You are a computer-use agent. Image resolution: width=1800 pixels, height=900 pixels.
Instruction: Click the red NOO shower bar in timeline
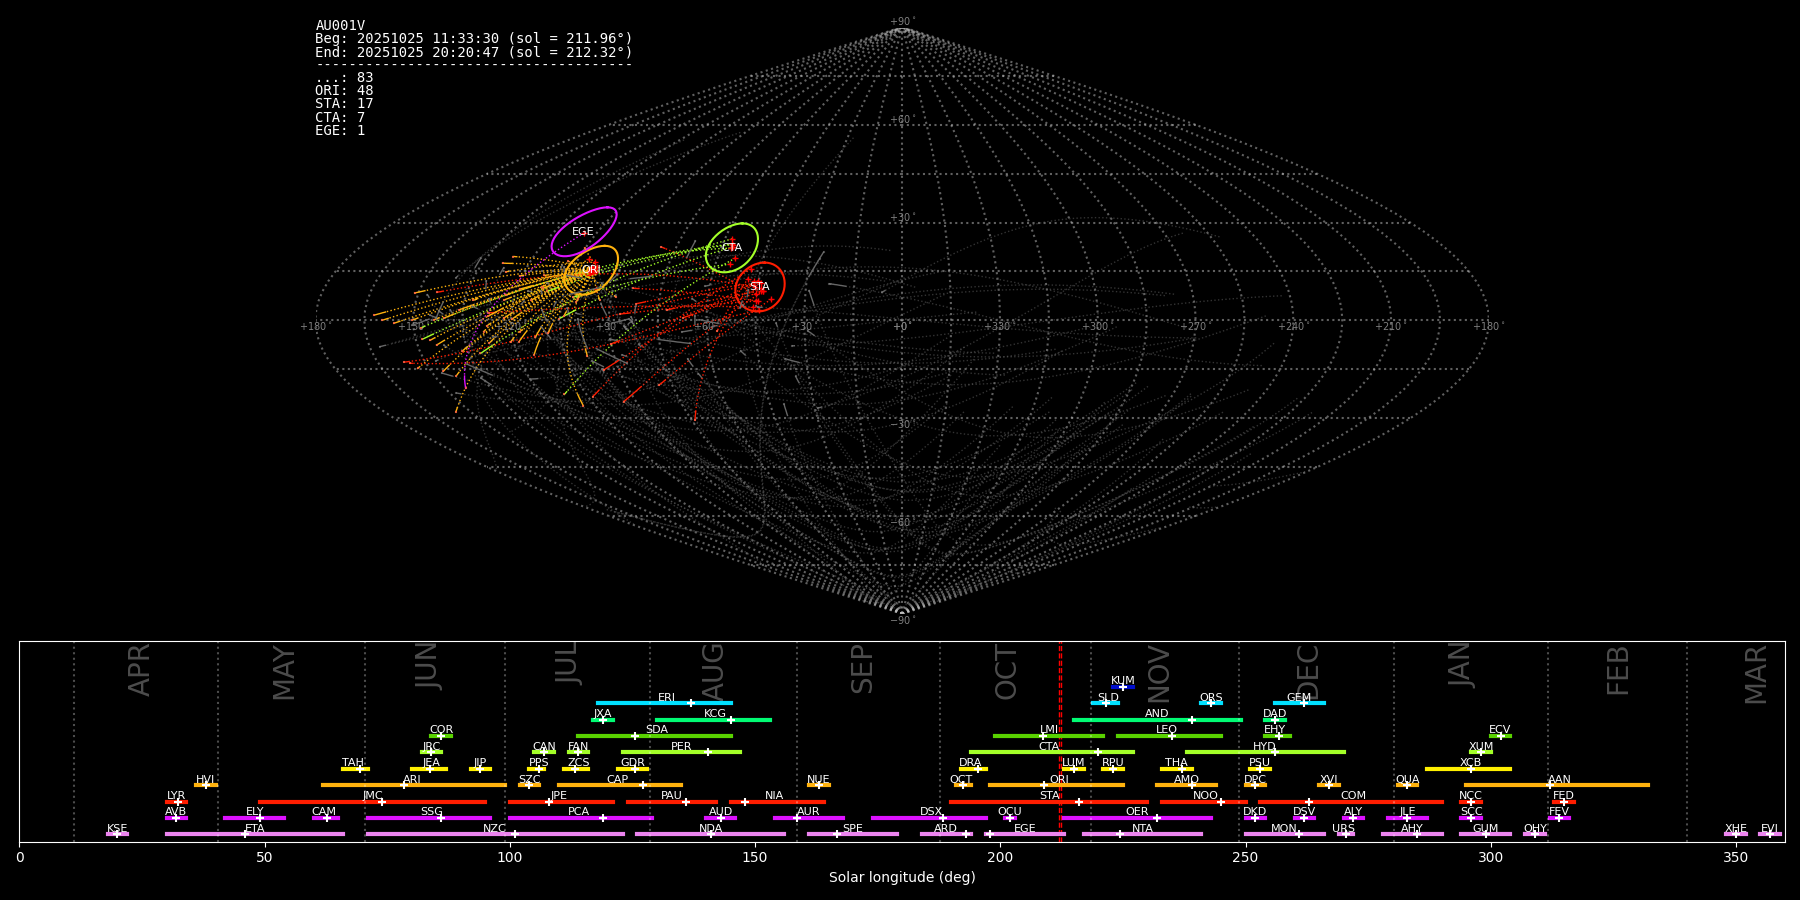[1204, 802]
